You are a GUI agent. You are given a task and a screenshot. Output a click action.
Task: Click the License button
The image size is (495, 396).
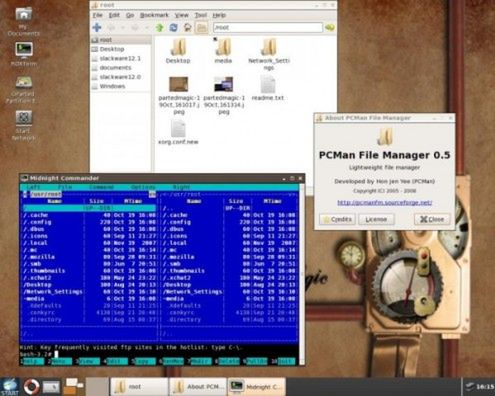click(x=376, y=219)
